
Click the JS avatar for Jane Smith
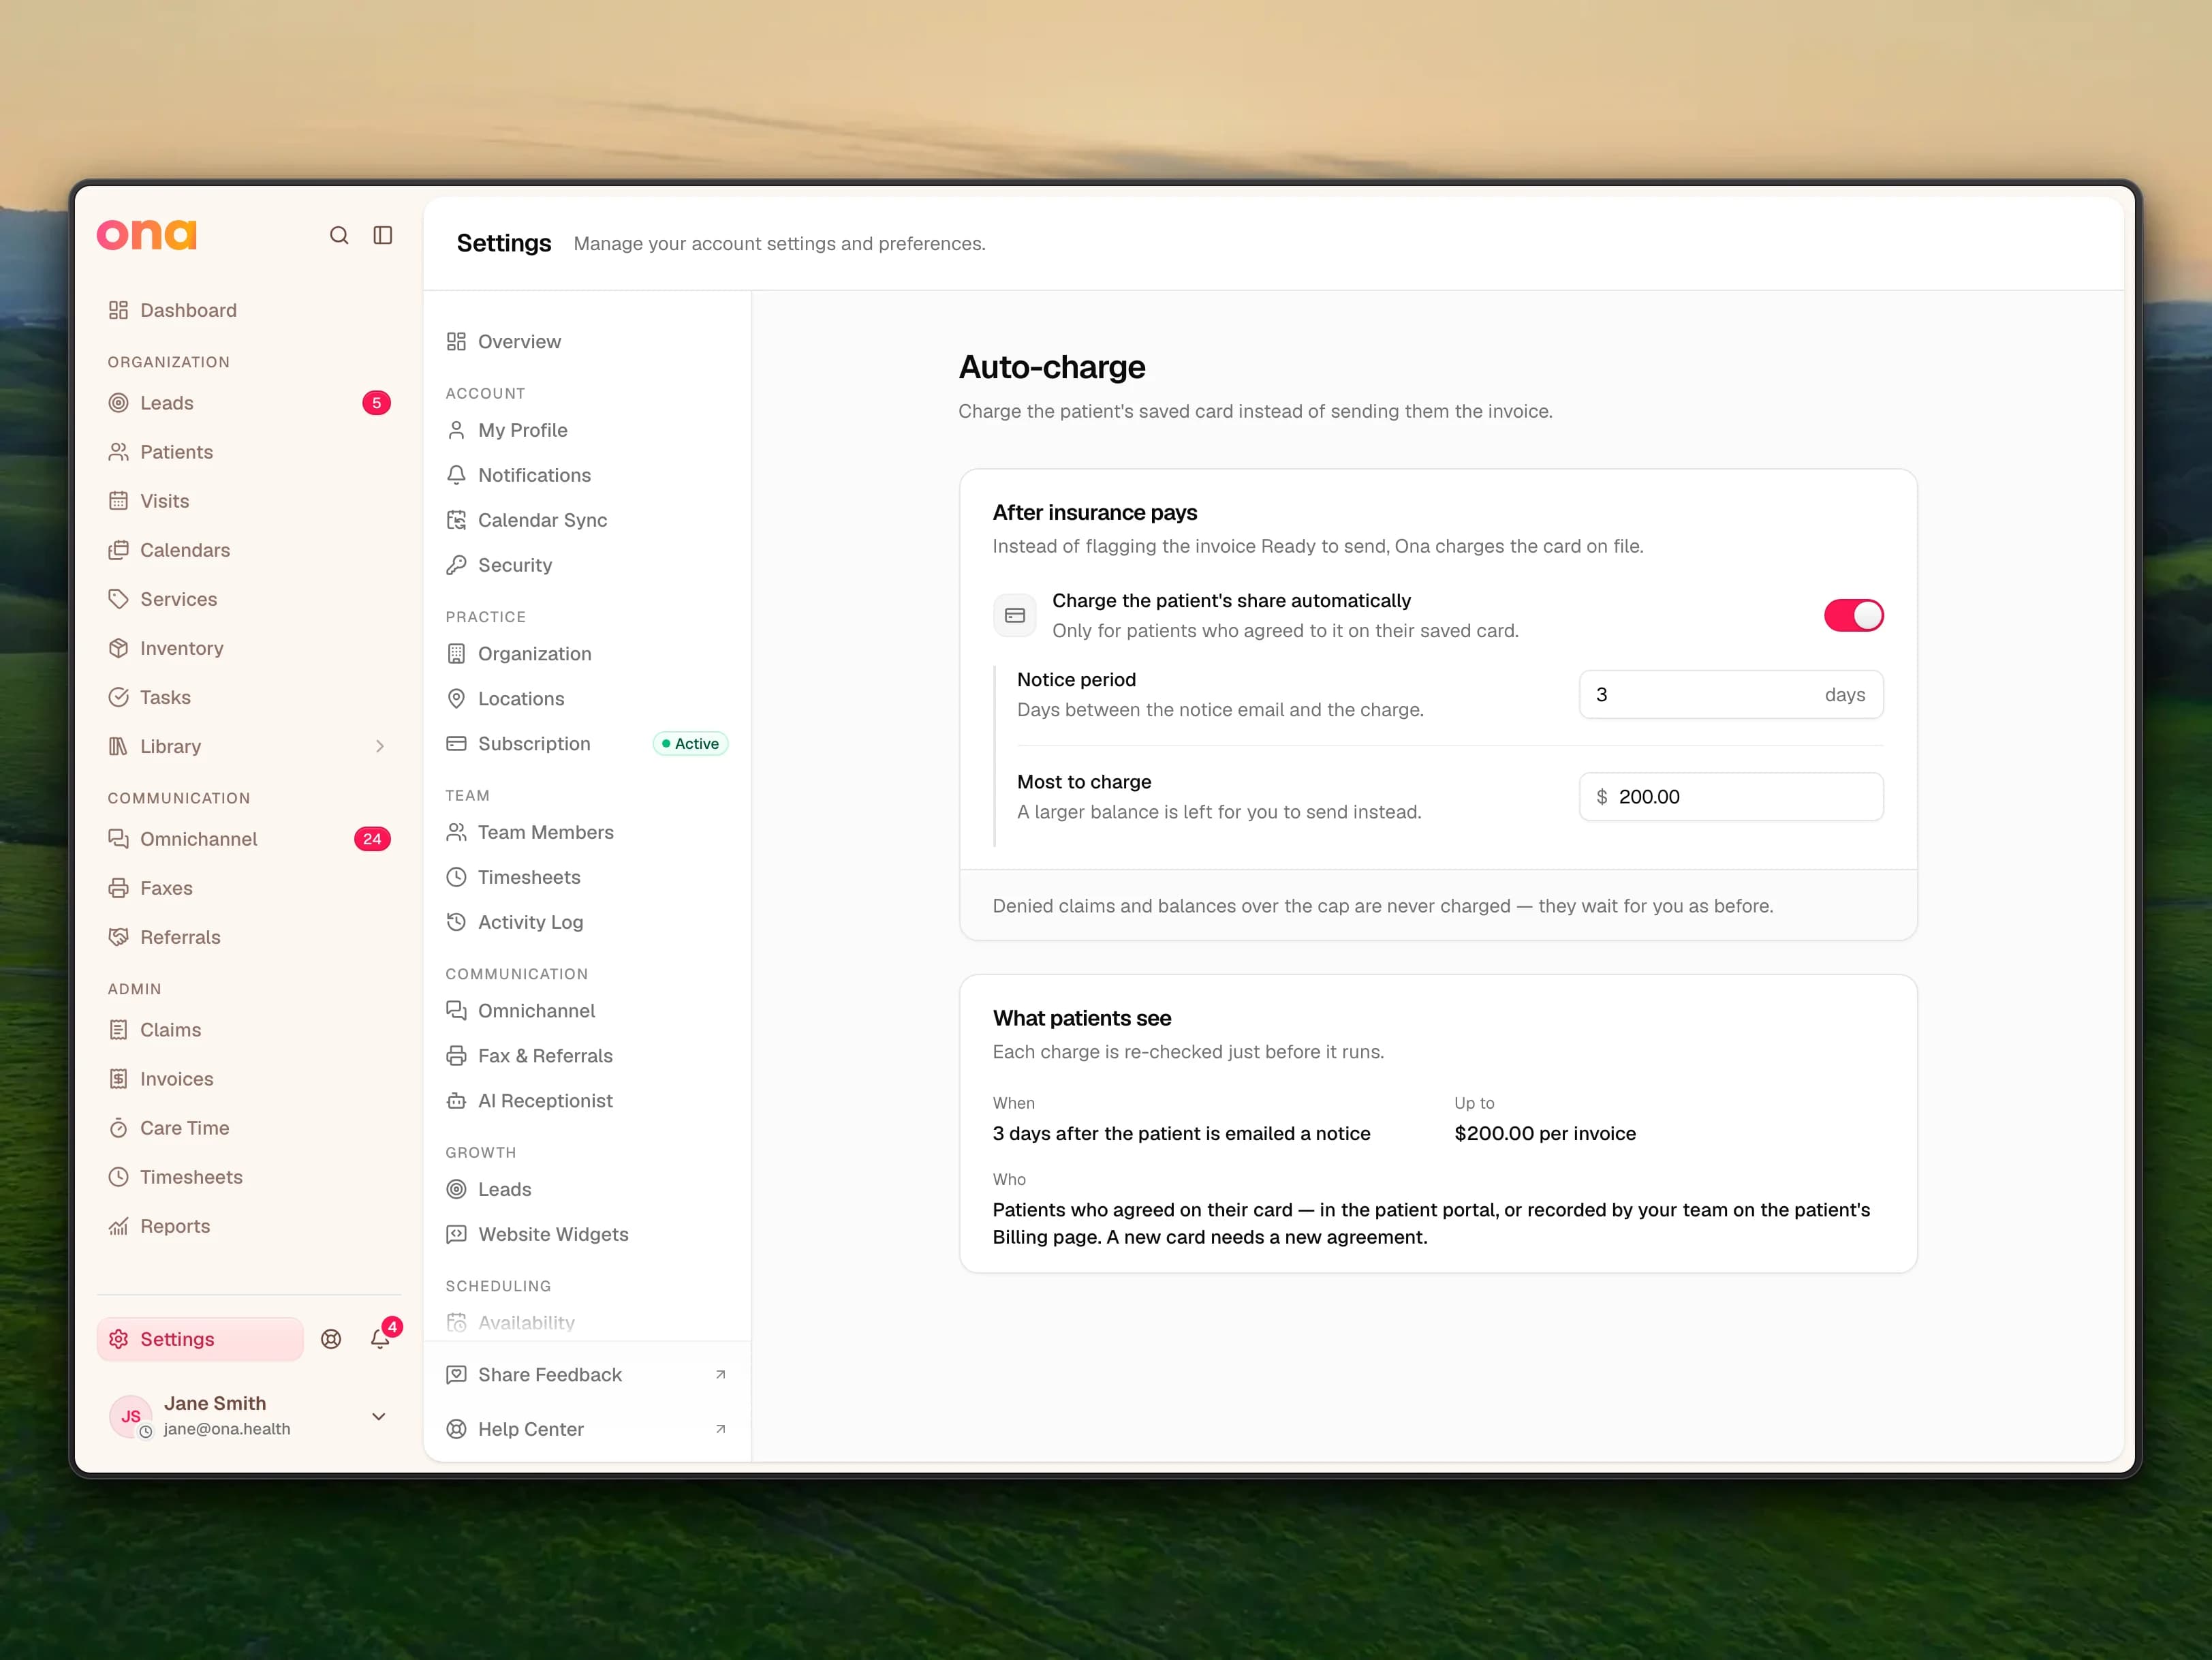[131, 1416]
